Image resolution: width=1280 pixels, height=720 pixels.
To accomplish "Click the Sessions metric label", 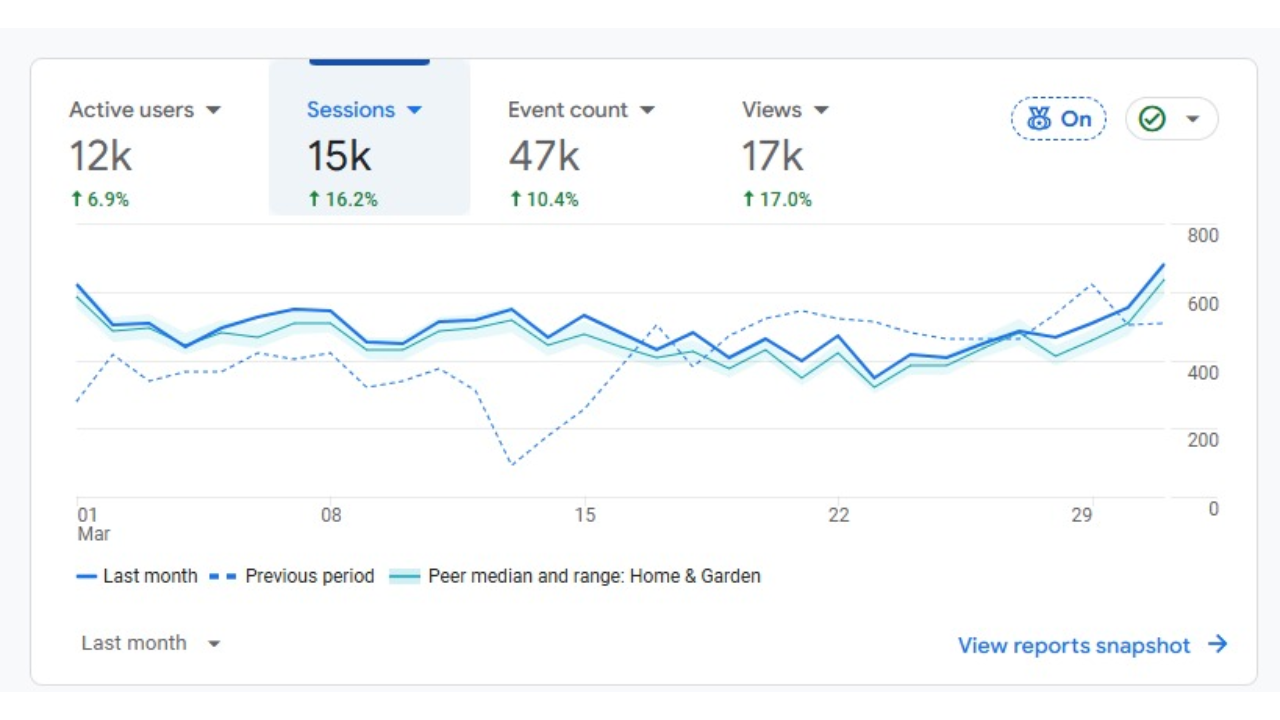I will [x=350, y=110].
